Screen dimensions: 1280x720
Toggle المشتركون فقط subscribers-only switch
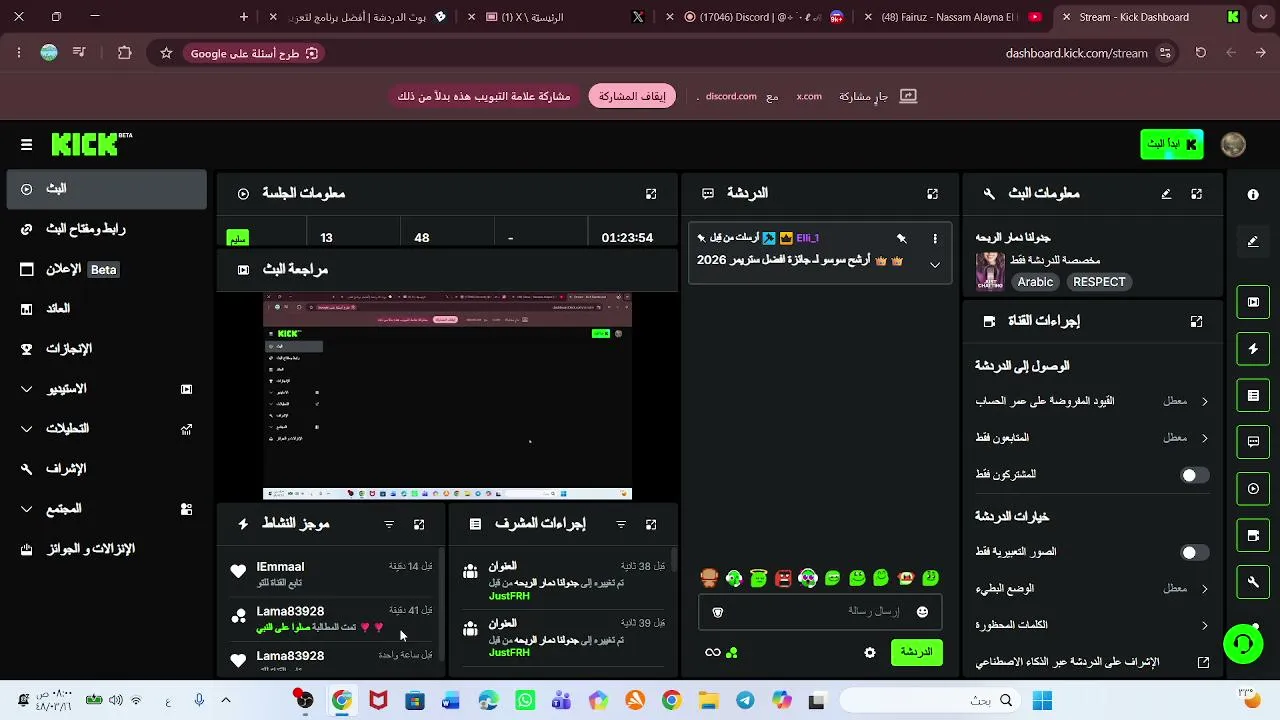[1194, 475]
